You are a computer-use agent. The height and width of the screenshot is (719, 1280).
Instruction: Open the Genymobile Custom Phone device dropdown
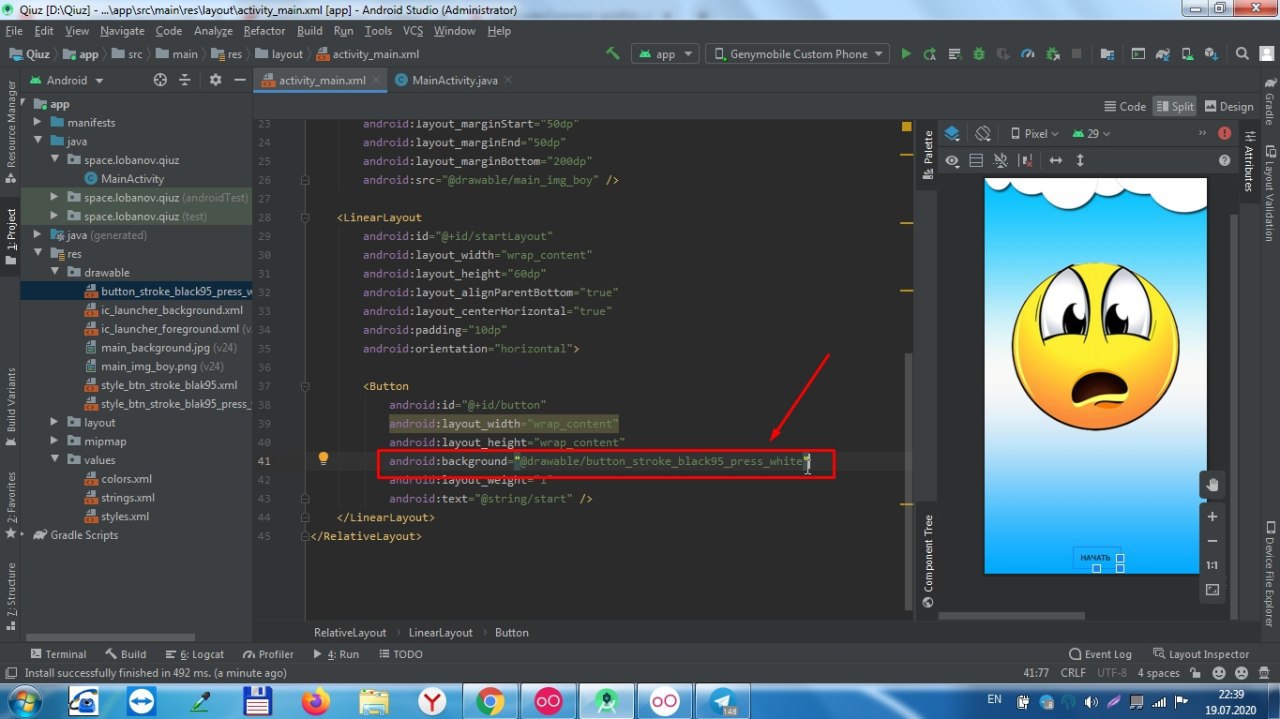pyautogui.click(x=797, y=54)
